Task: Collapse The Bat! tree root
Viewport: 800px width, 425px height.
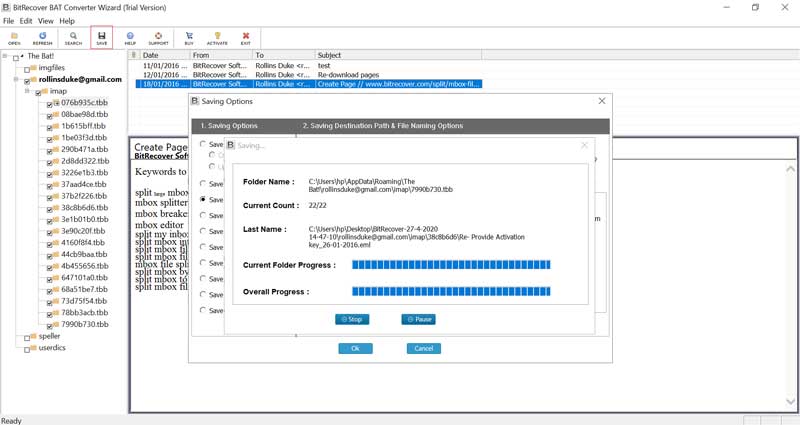Action: tap(5, 56)
